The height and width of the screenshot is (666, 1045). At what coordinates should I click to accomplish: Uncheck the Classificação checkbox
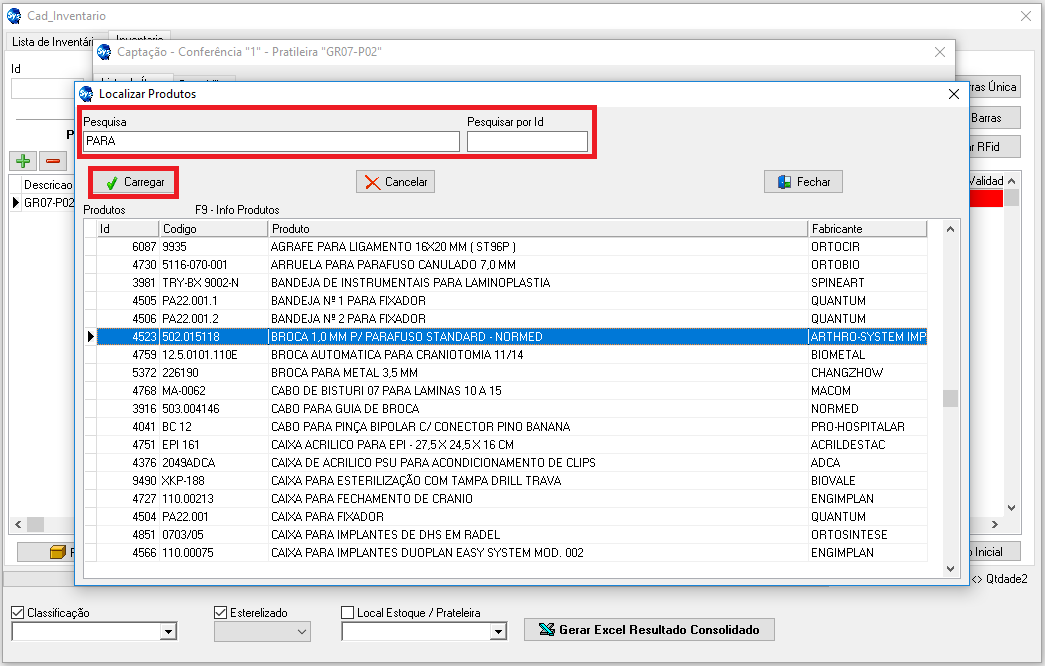(x=18, y=612)
